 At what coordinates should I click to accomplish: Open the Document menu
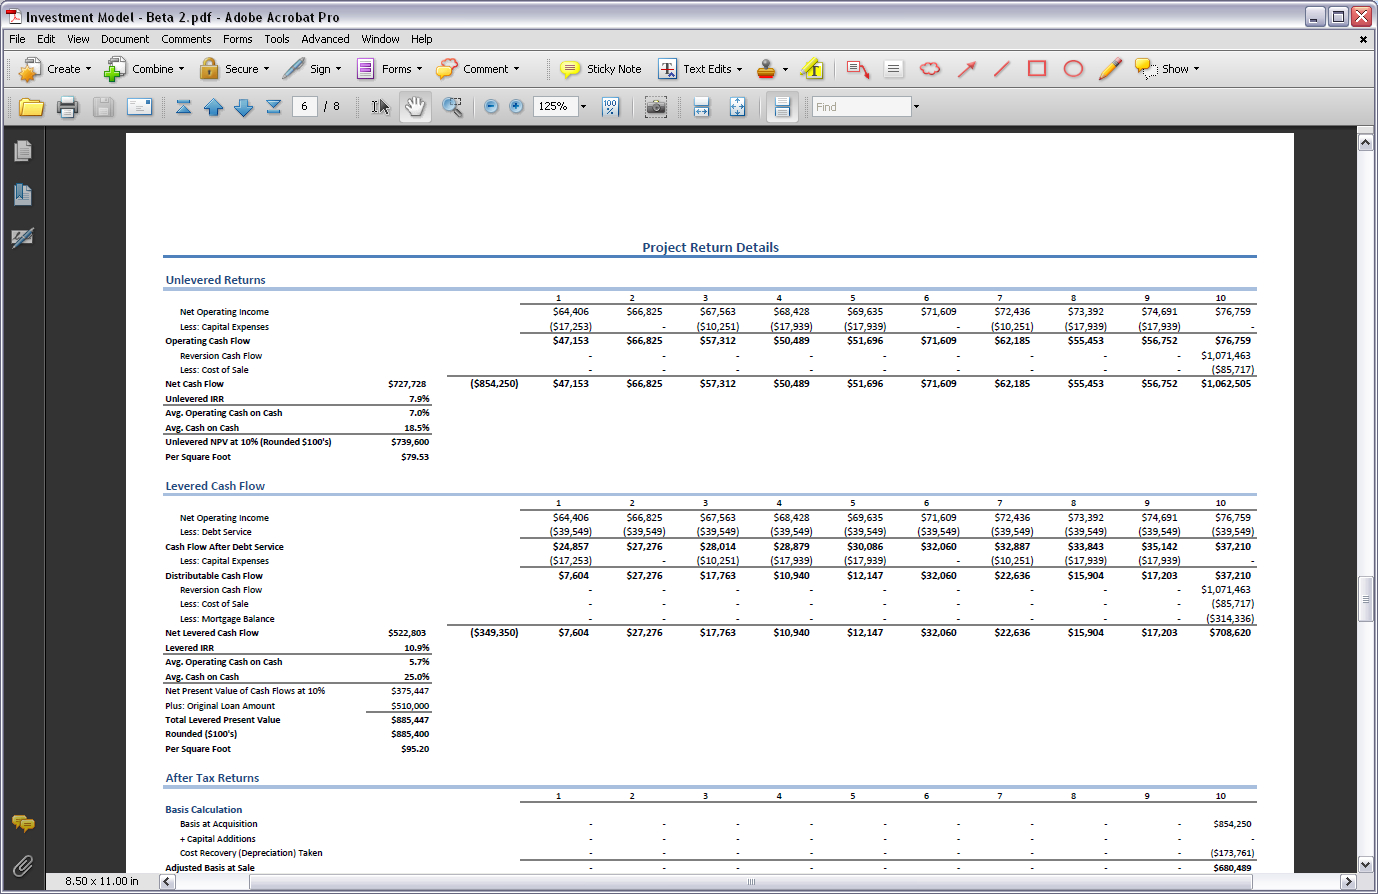click(125, 39)
